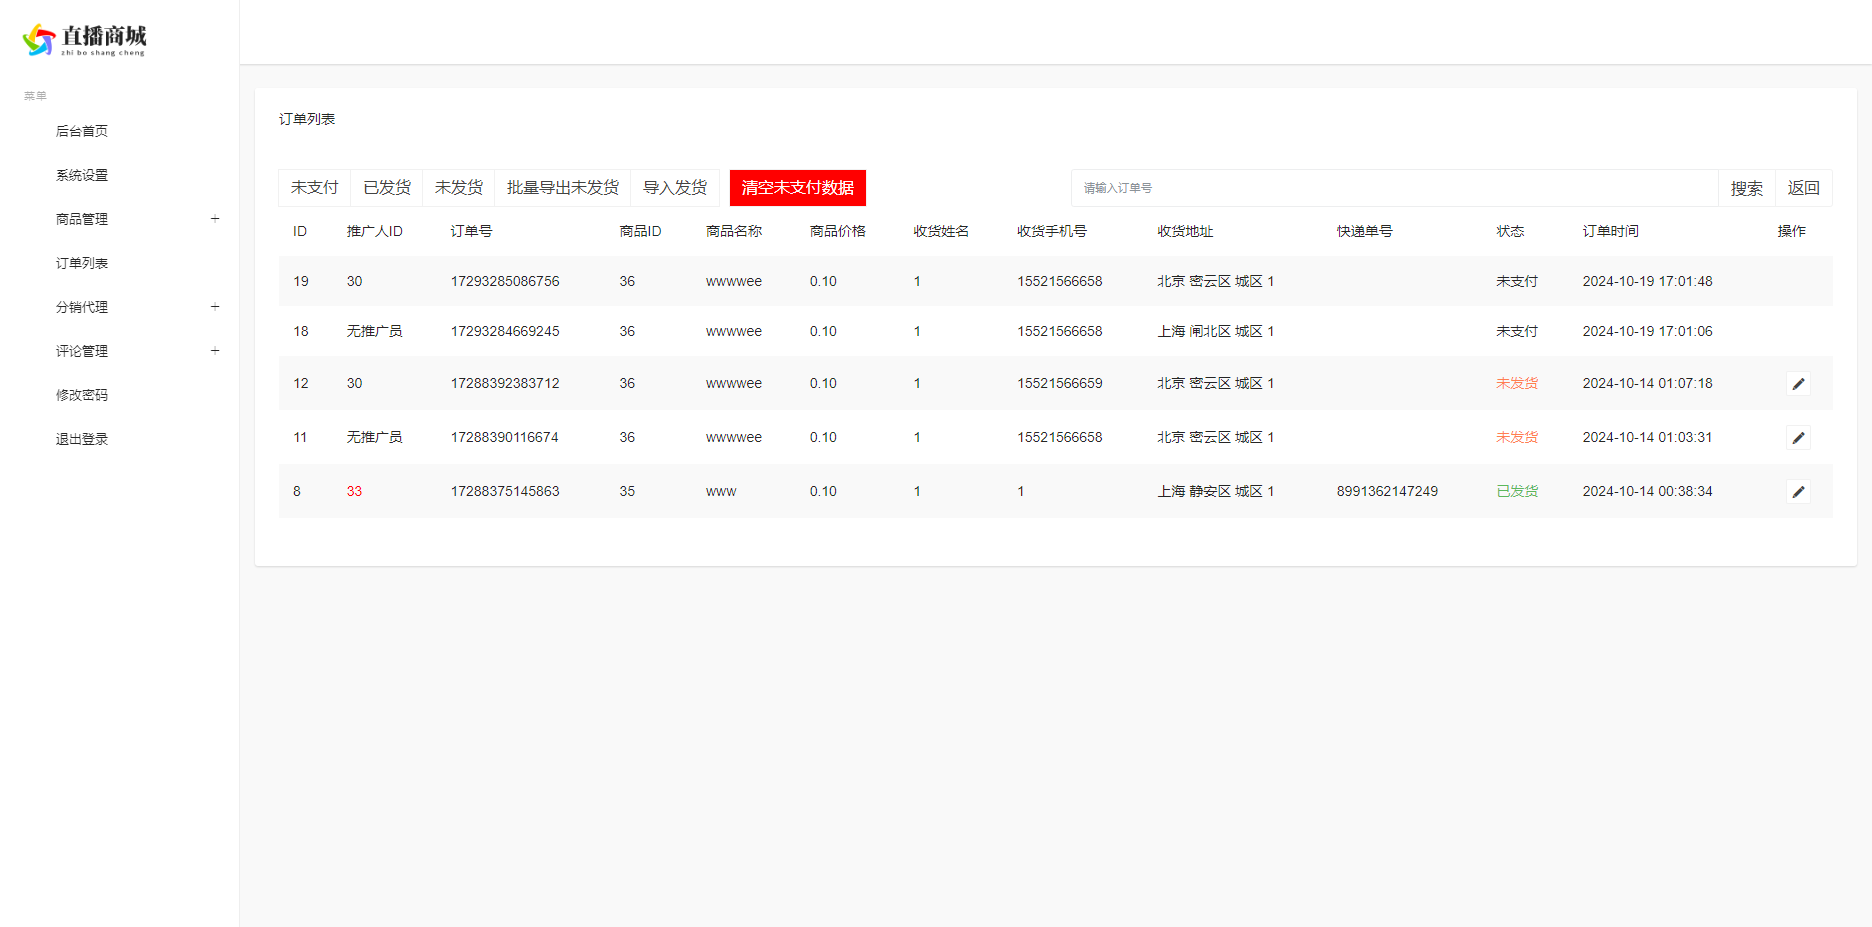Click 无推广员 in order 18 row
This screenshot has height=927, width=1872.
click(x=374, y=331)
